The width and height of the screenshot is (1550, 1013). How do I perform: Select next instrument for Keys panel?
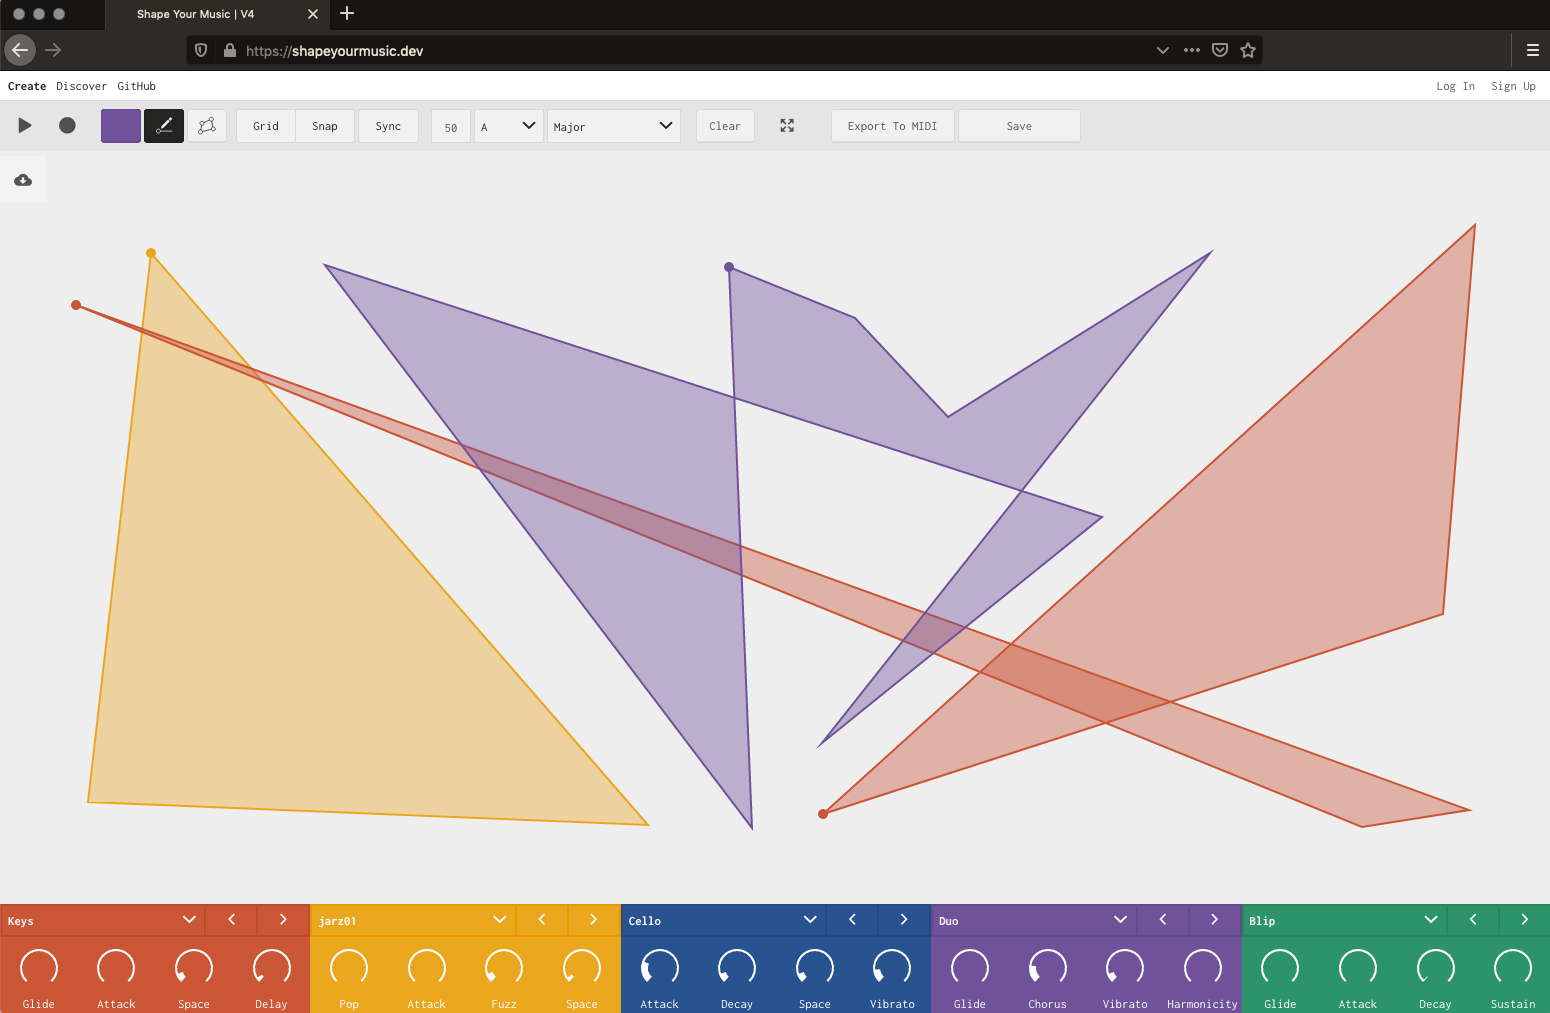point(283,920)
